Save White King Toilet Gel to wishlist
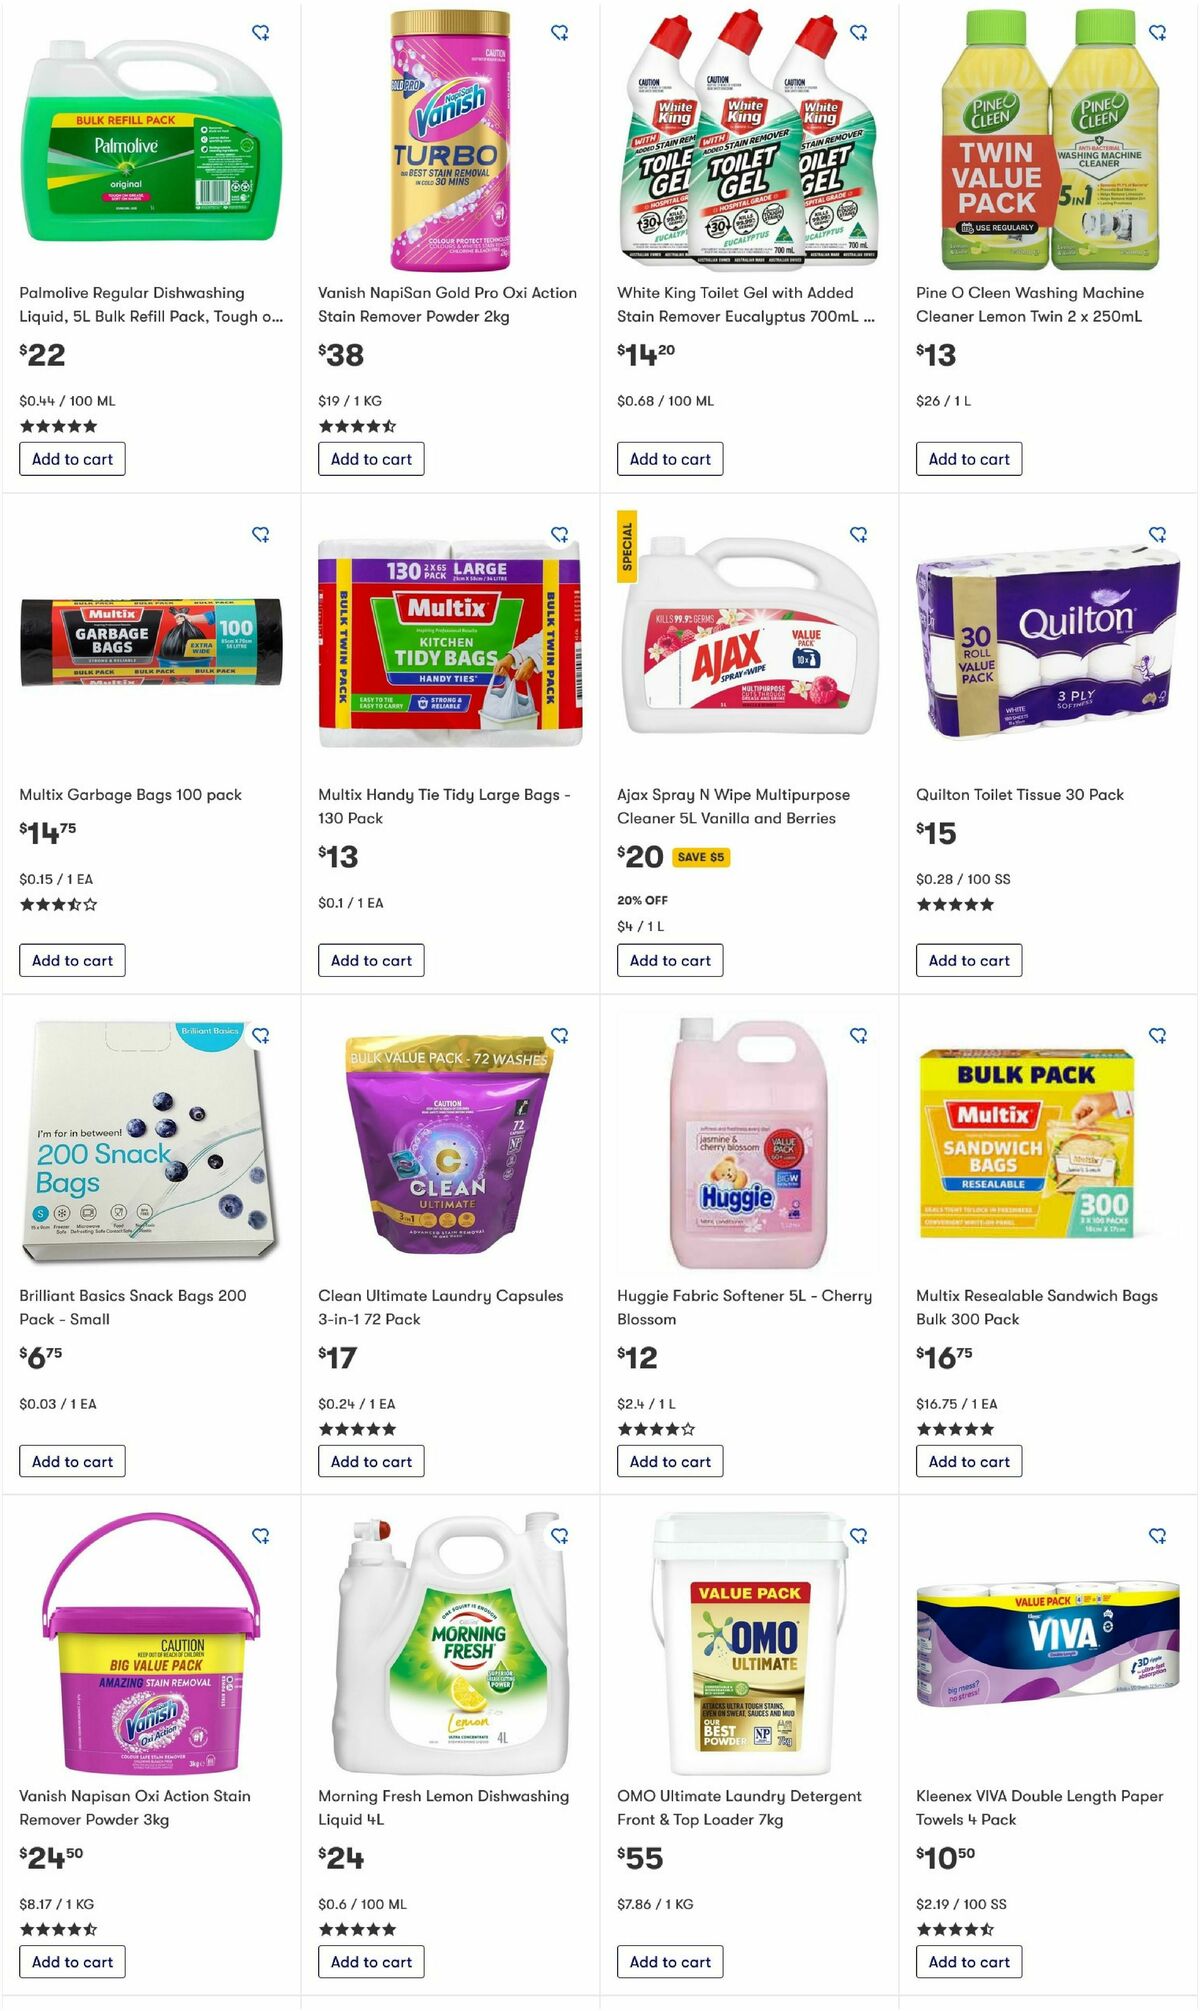1200x2011 pixels. pos(859,31)
